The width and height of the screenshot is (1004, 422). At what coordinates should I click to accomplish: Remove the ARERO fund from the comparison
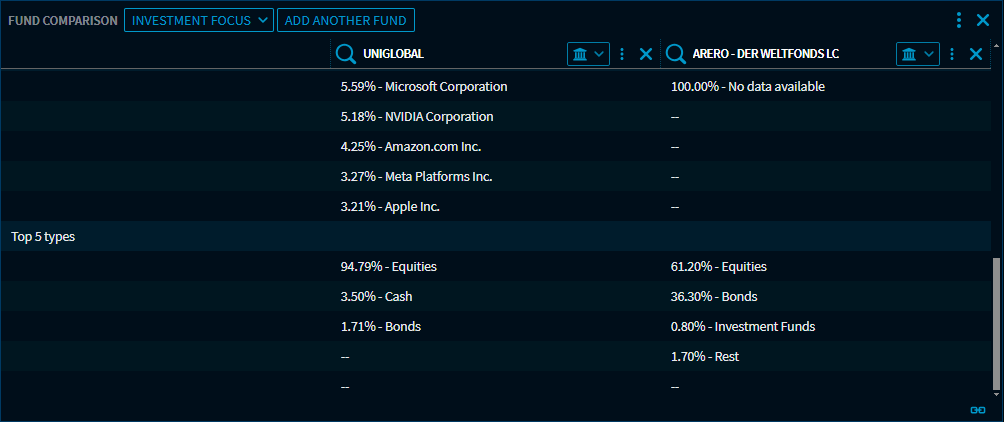point(976,54)
